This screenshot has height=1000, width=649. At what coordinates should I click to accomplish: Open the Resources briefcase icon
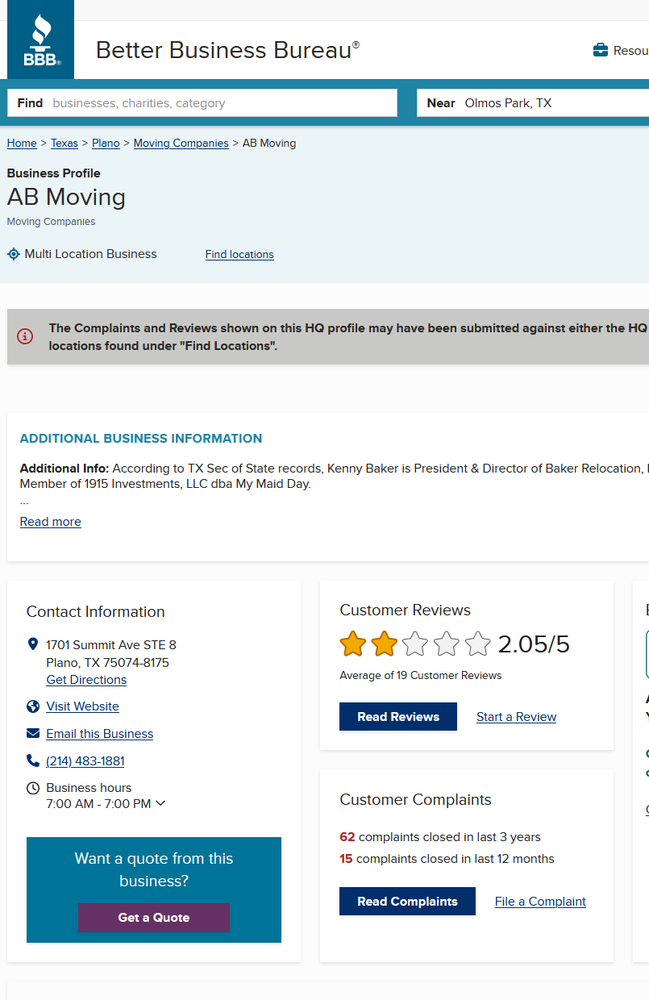(x=600, y=50)
